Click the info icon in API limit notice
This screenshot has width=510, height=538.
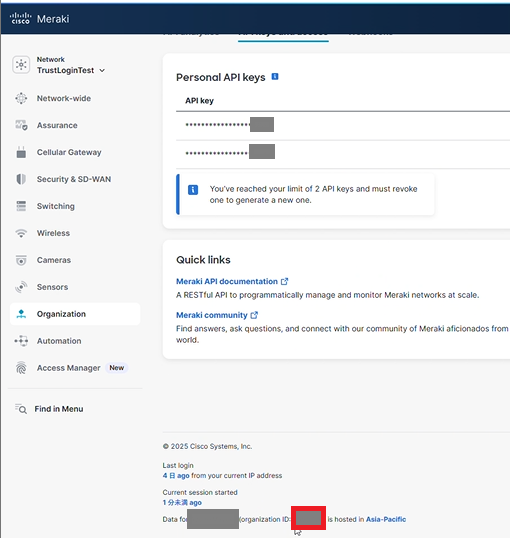tap(193, 189)
